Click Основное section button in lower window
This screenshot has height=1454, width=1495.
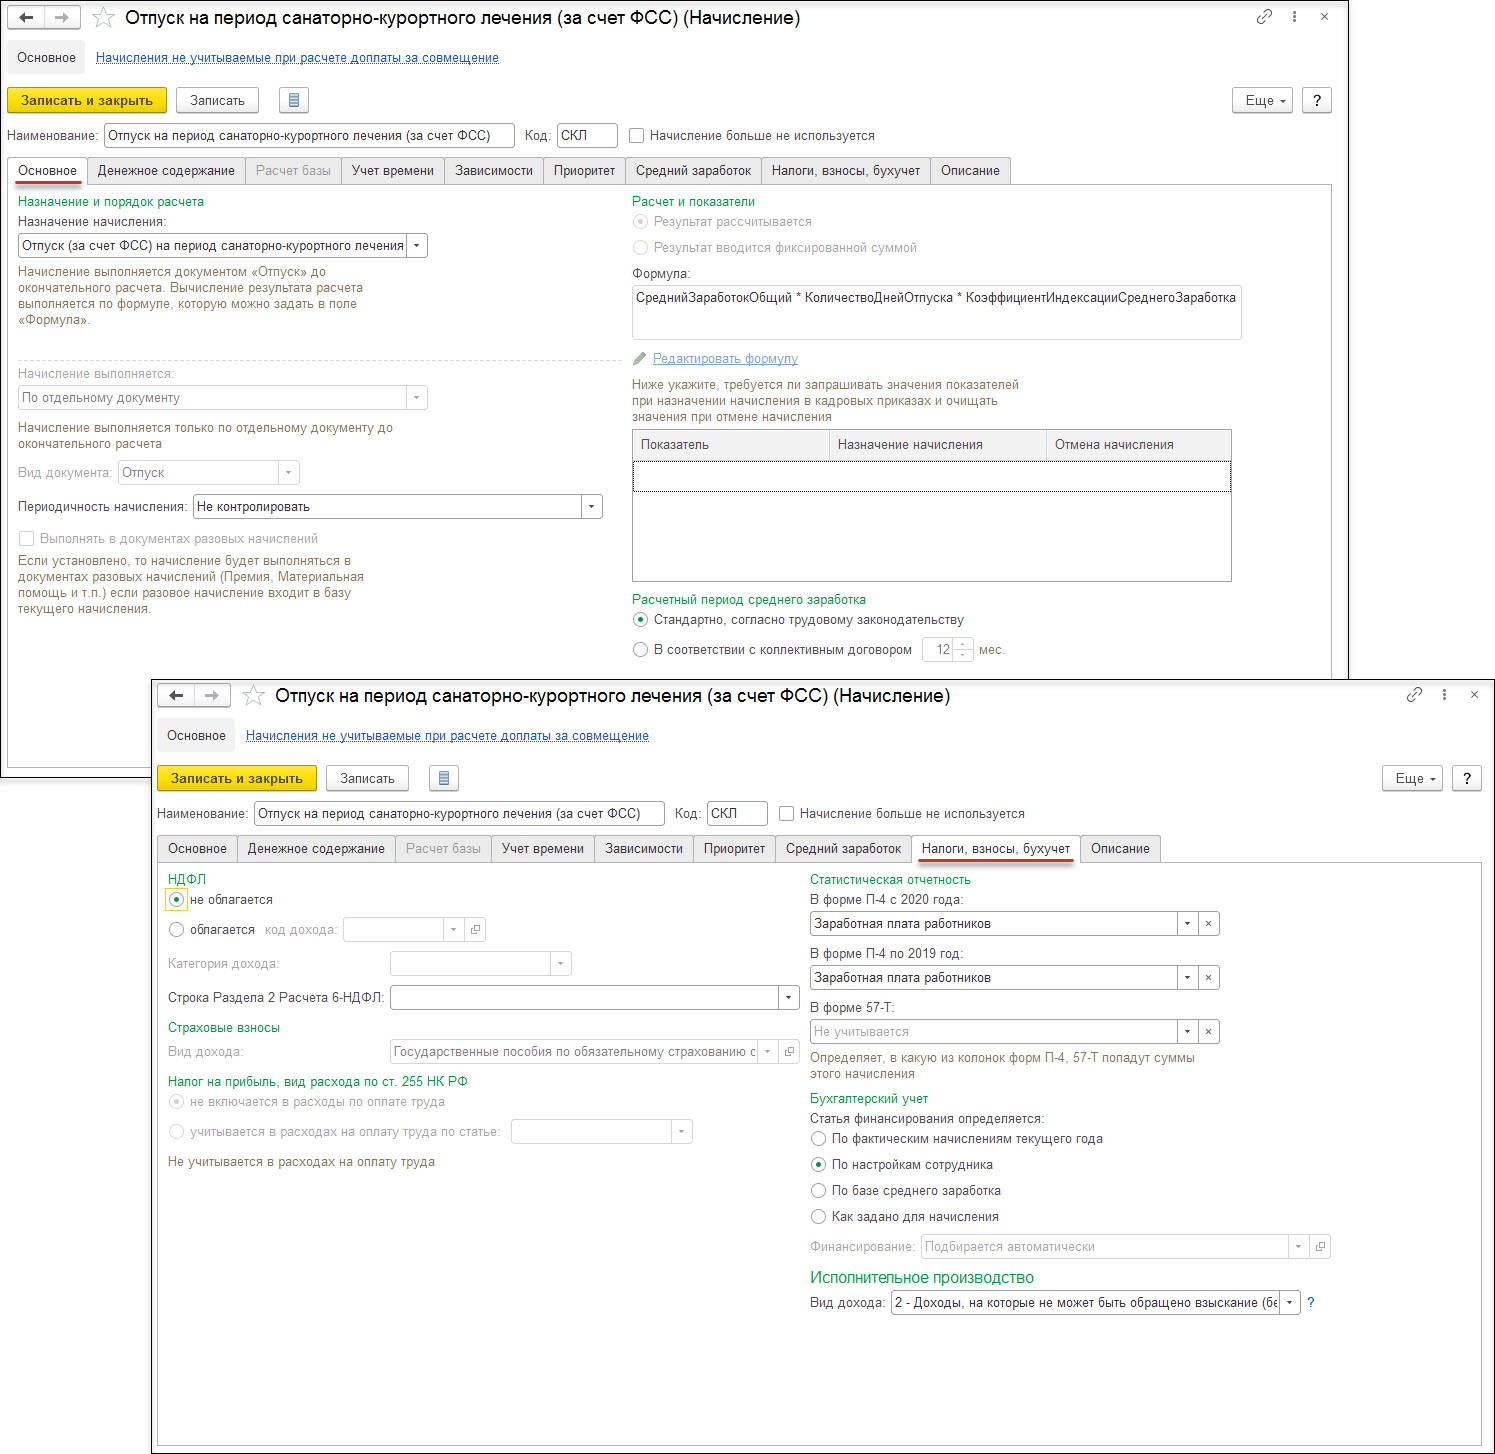point(196,736)
